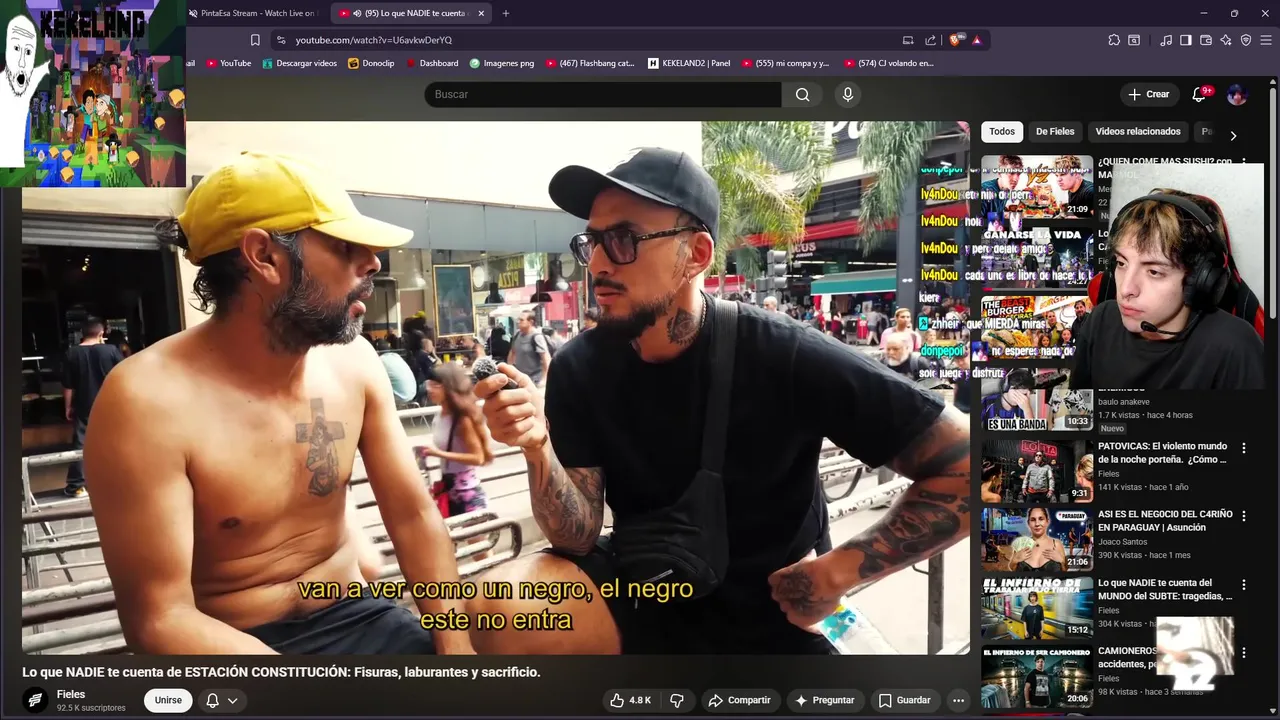Screen dimensions: 1280x720
Task: Open Brave Rewards triangle icon
Action: (976, 40)
